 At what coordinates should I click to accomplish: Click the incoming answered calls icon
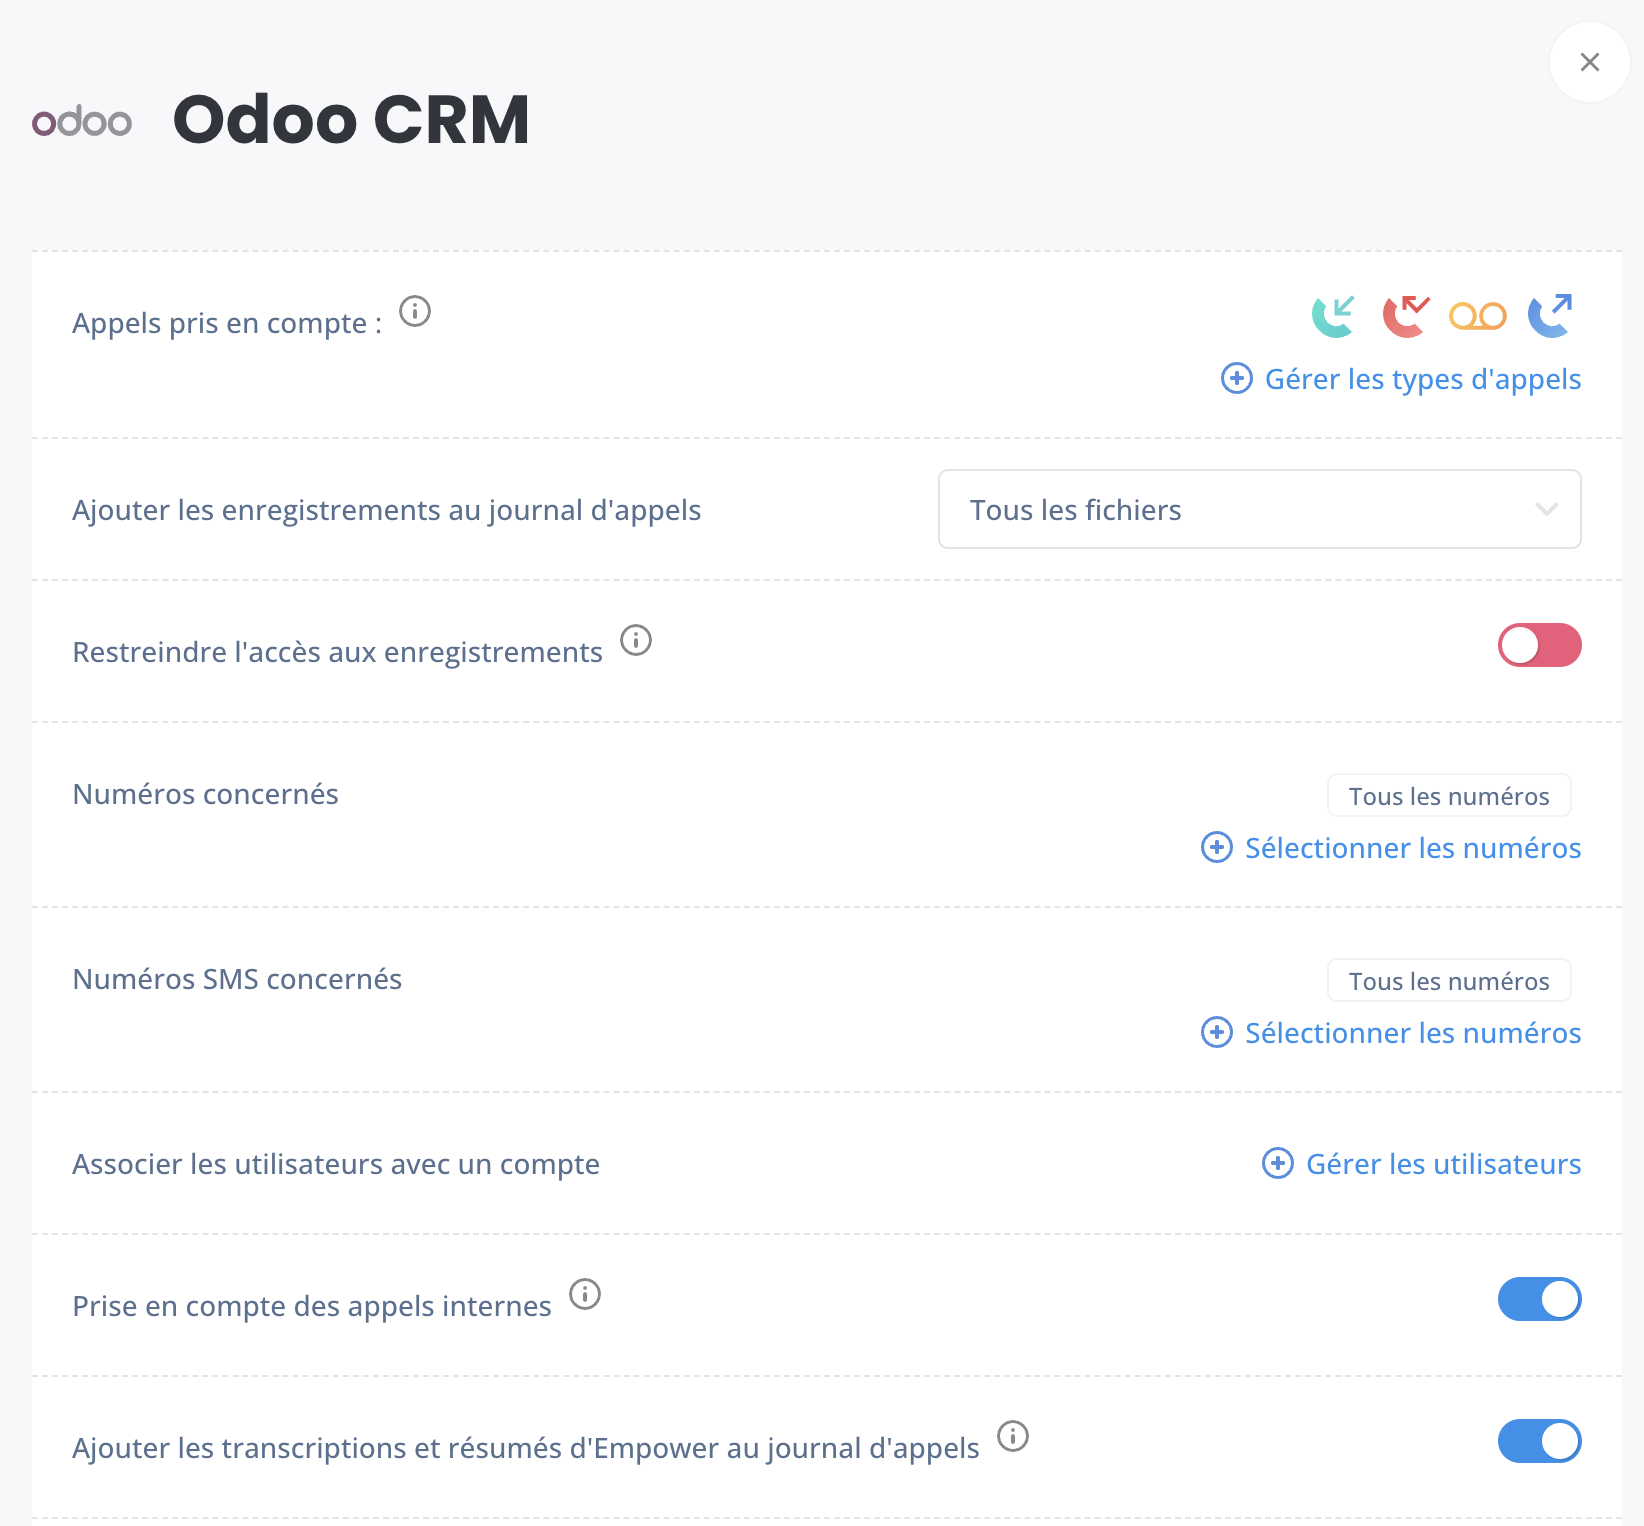pos(1334,316)
